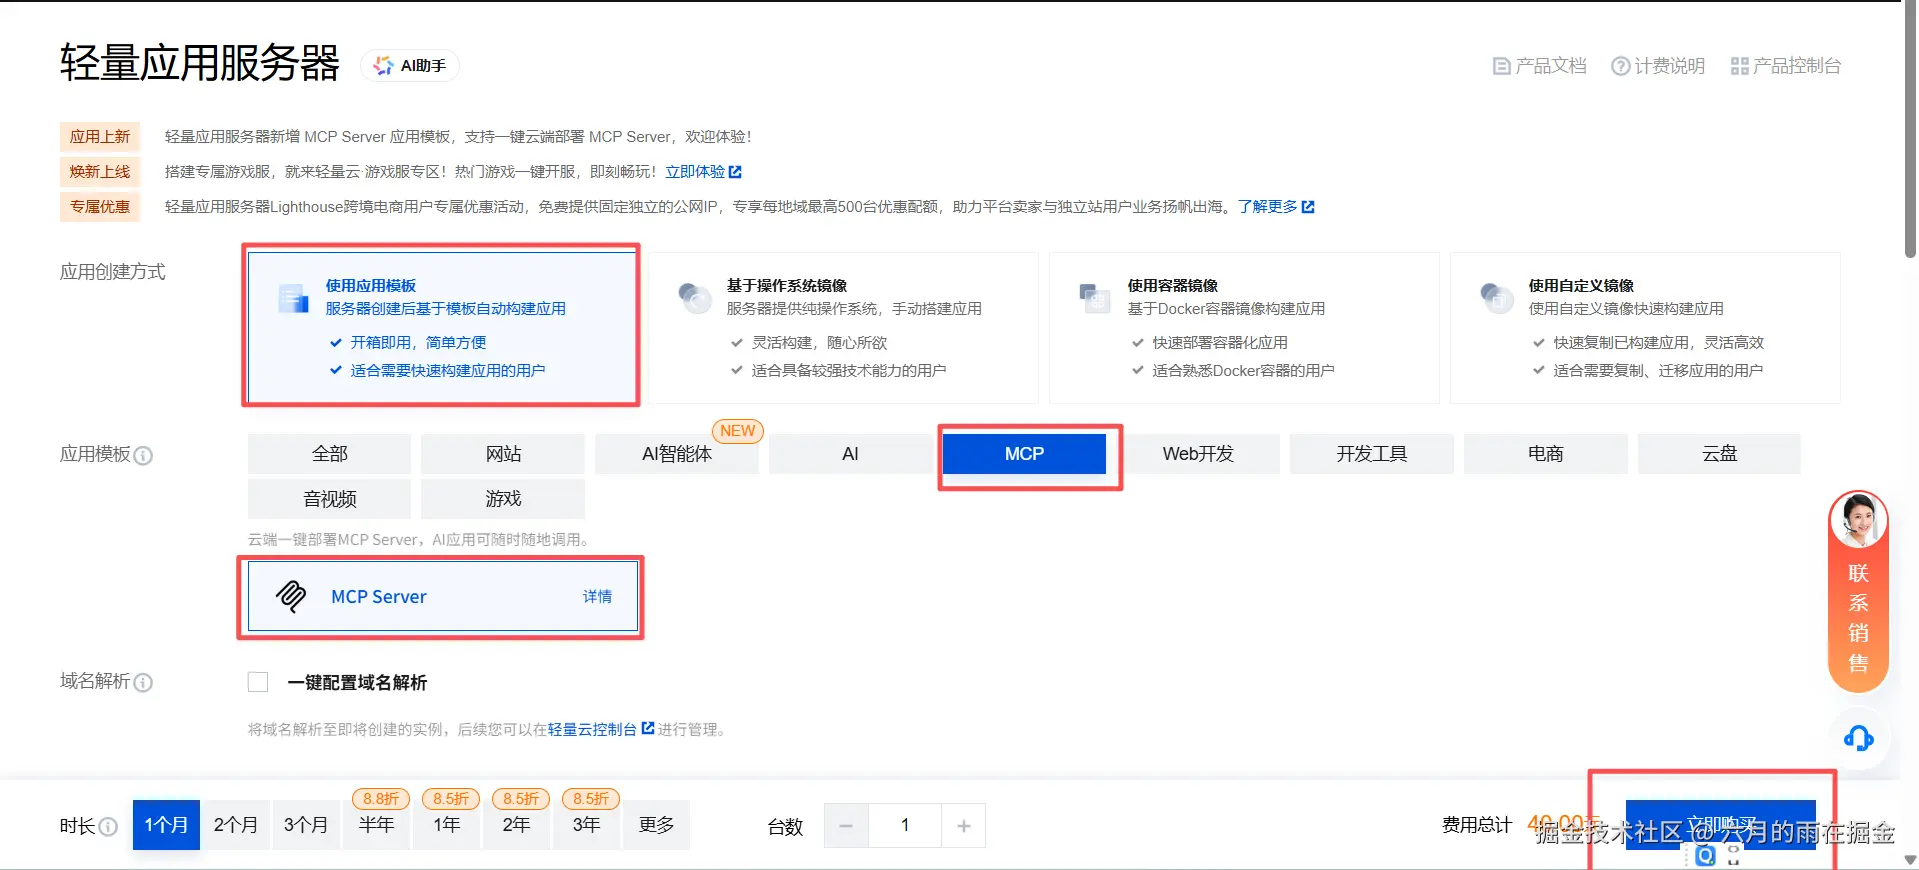Switch to the 游戏 template tab
Screen dimensions: 1919x870
(503, 499)
